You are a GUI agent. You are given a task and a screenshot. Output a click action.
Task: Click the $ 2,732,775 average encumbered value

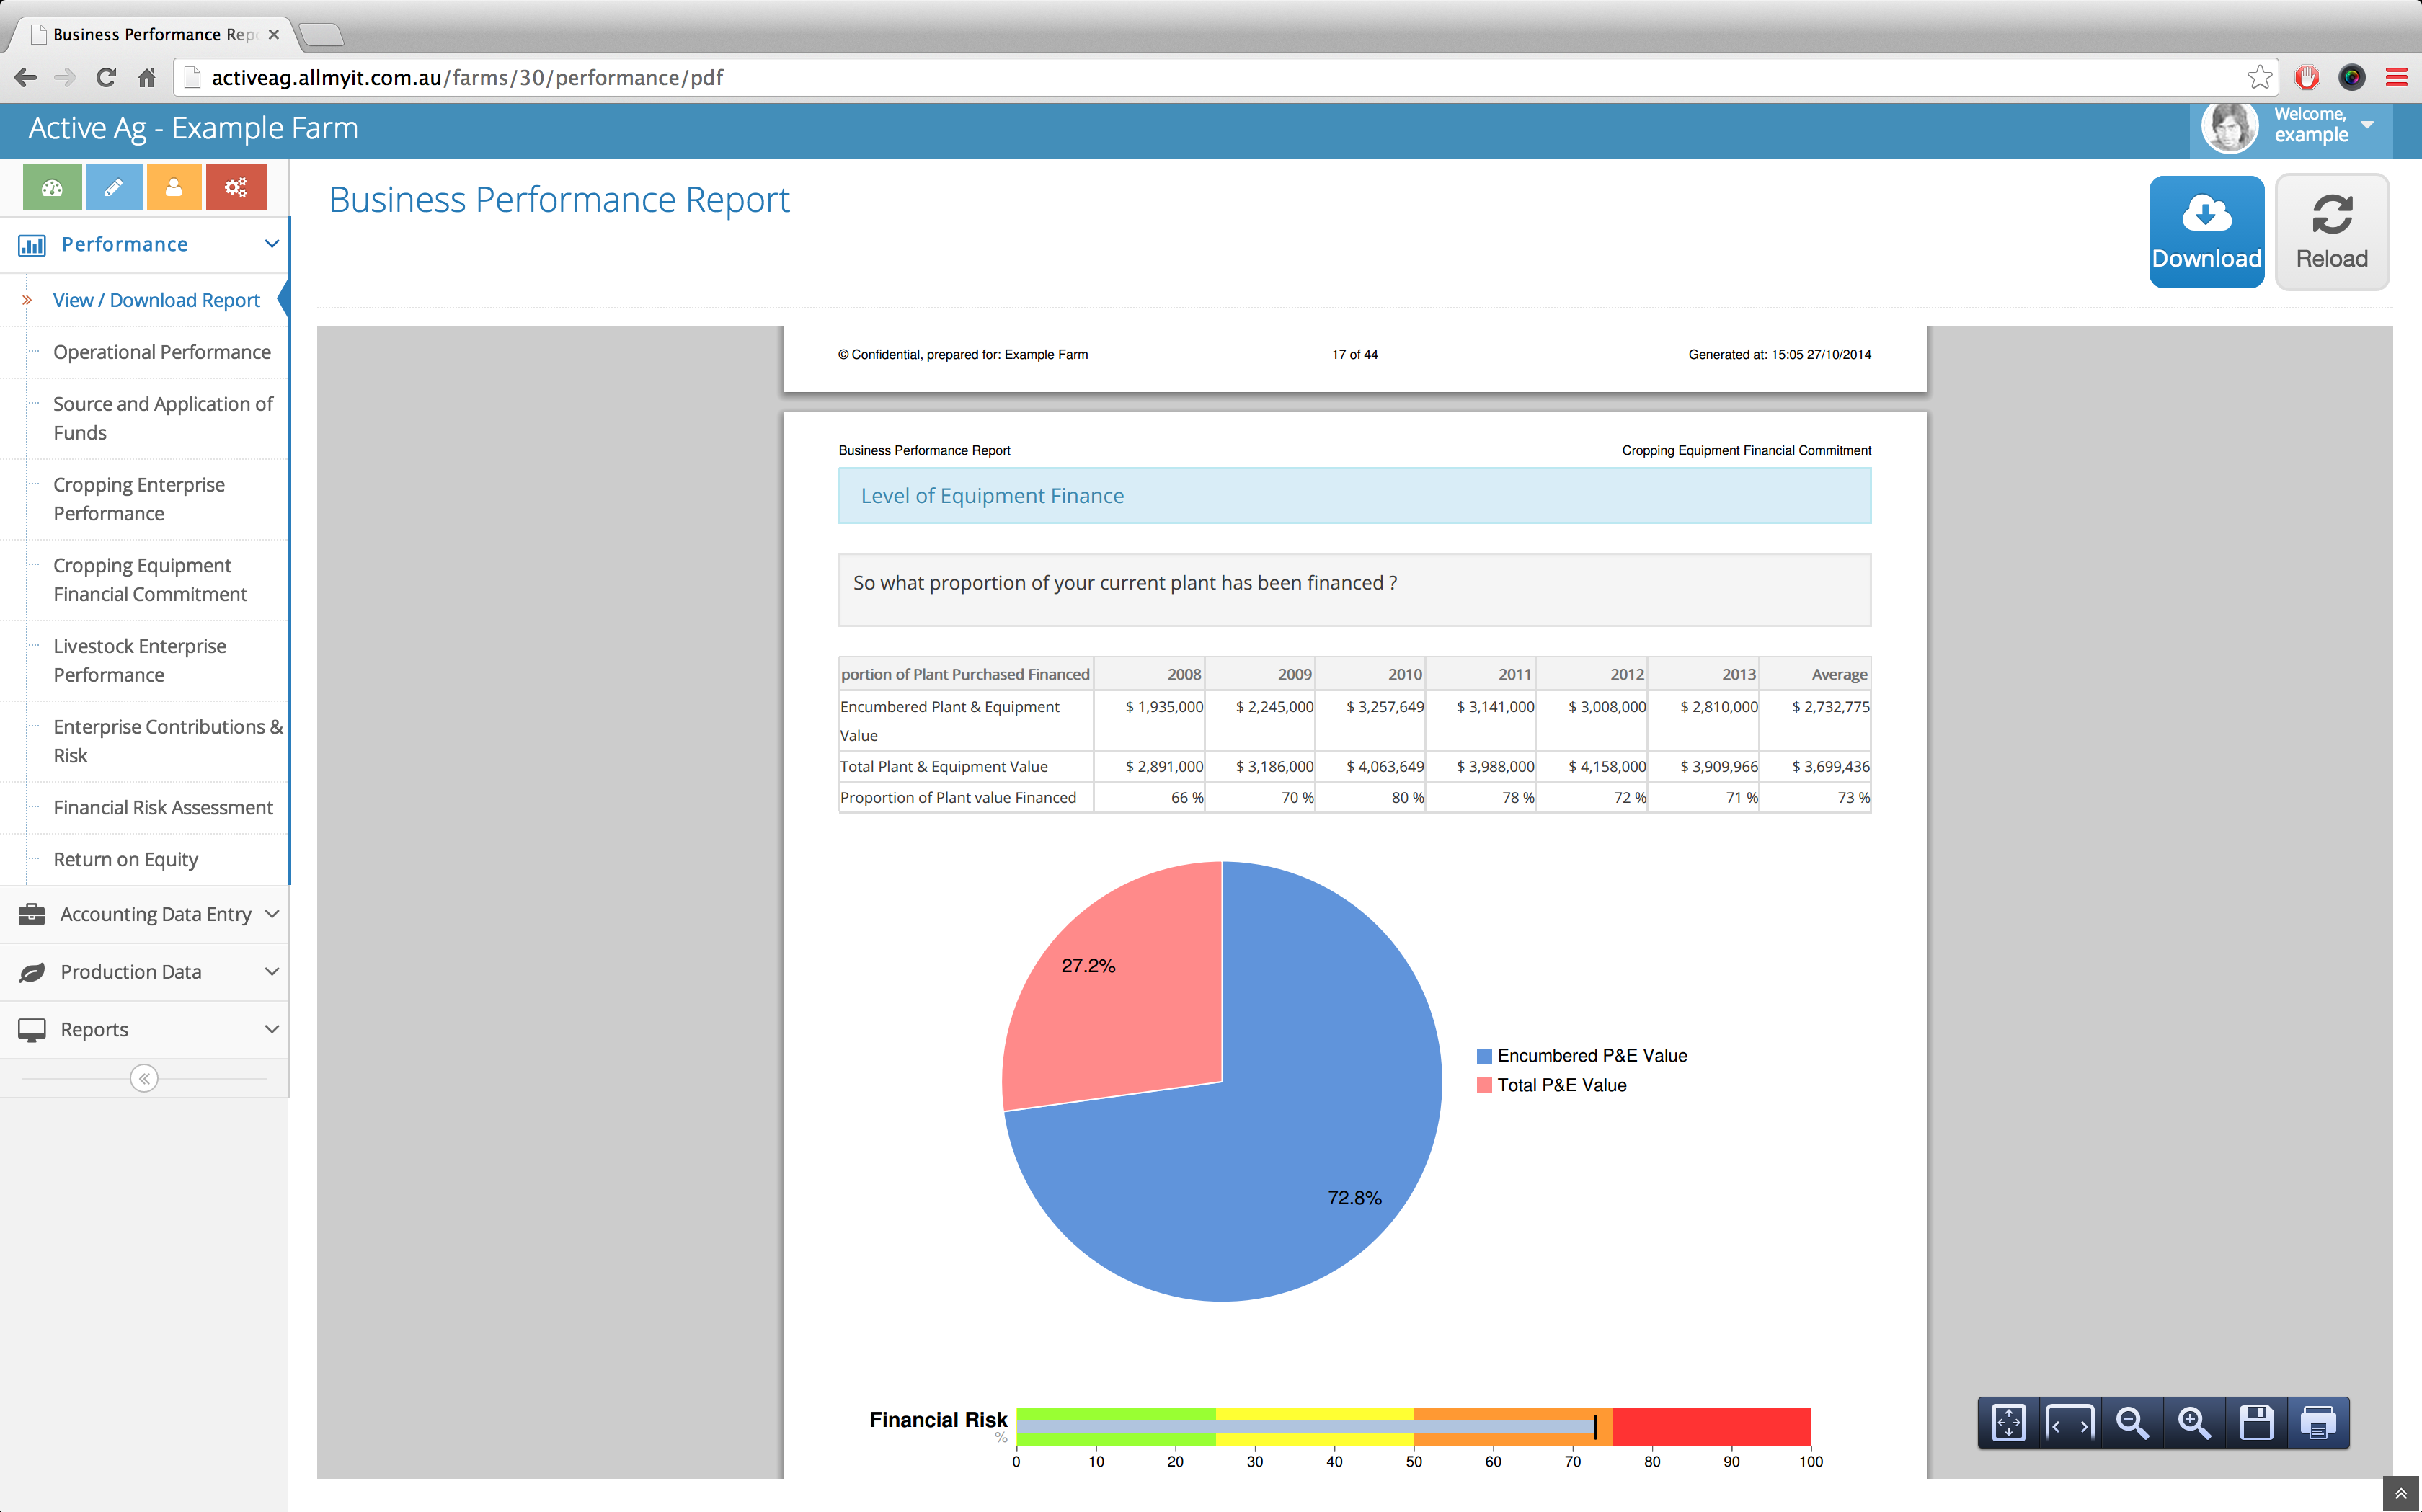click(1831, 707)
